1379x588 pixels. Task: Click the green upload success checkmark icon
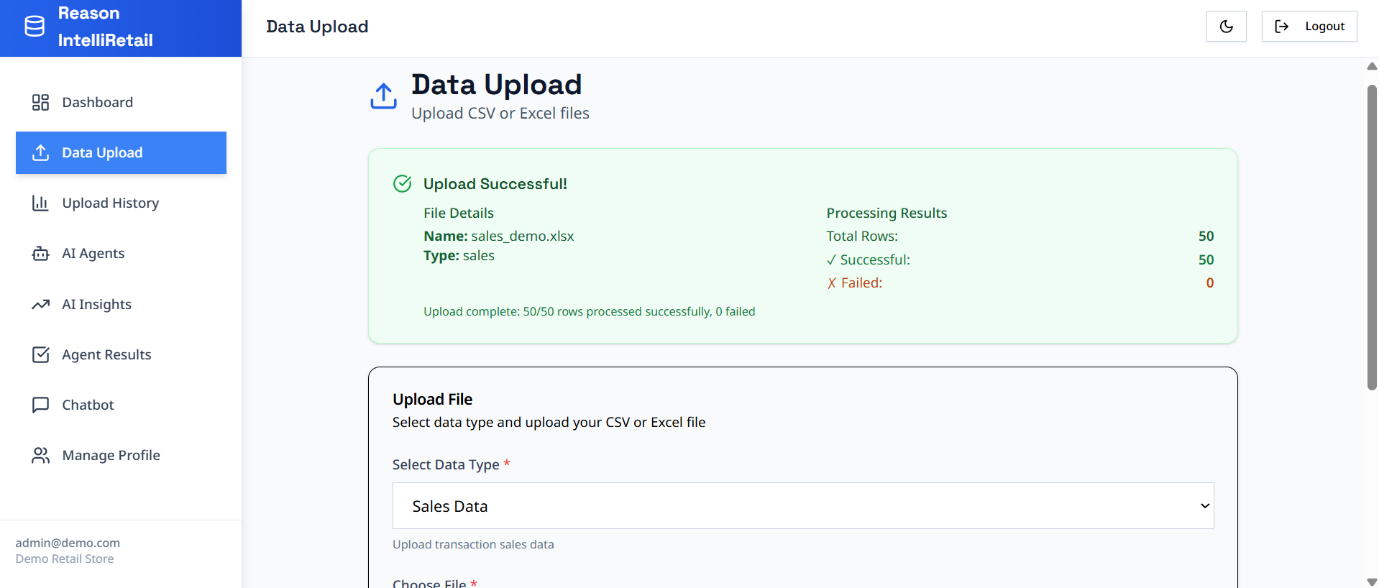402,183
